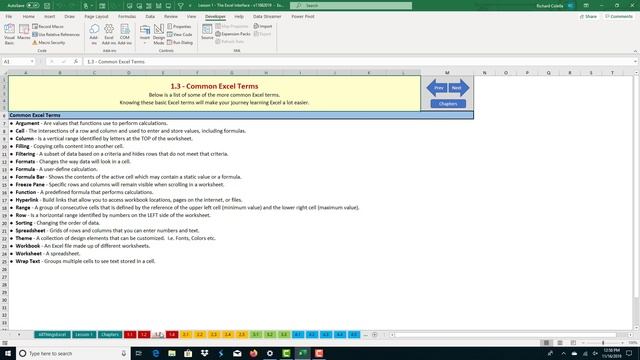
Task: Select column M header
Action: (447, 73)
